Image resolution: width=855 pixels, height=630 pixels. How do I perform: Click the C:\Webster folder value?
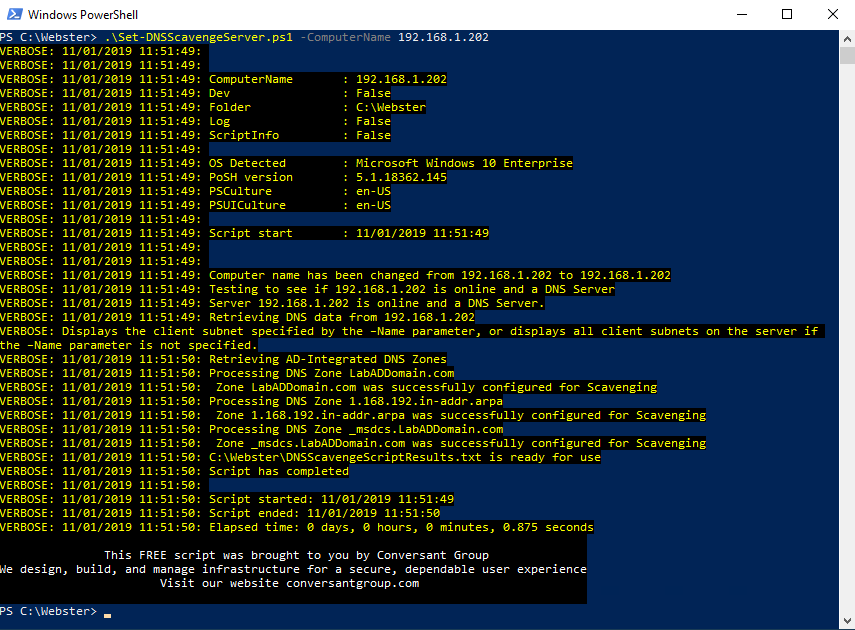390,107
